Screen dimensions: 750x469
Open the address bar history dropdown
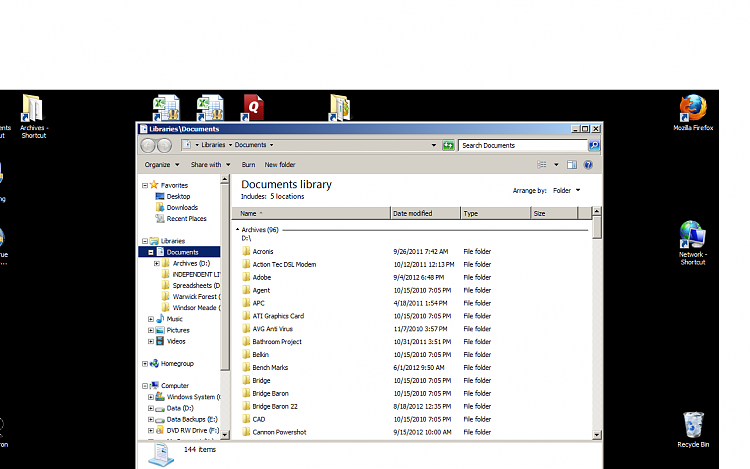tap(434, 145)
